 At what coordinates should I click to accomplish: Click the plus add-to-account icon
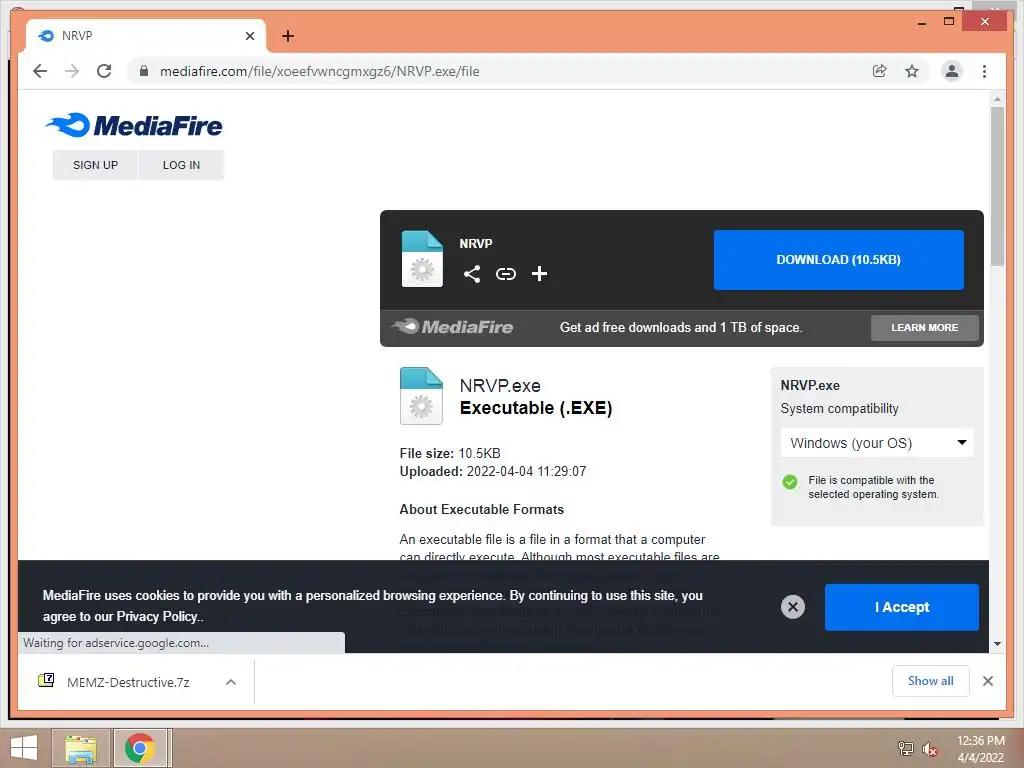[x=539, y=274]
